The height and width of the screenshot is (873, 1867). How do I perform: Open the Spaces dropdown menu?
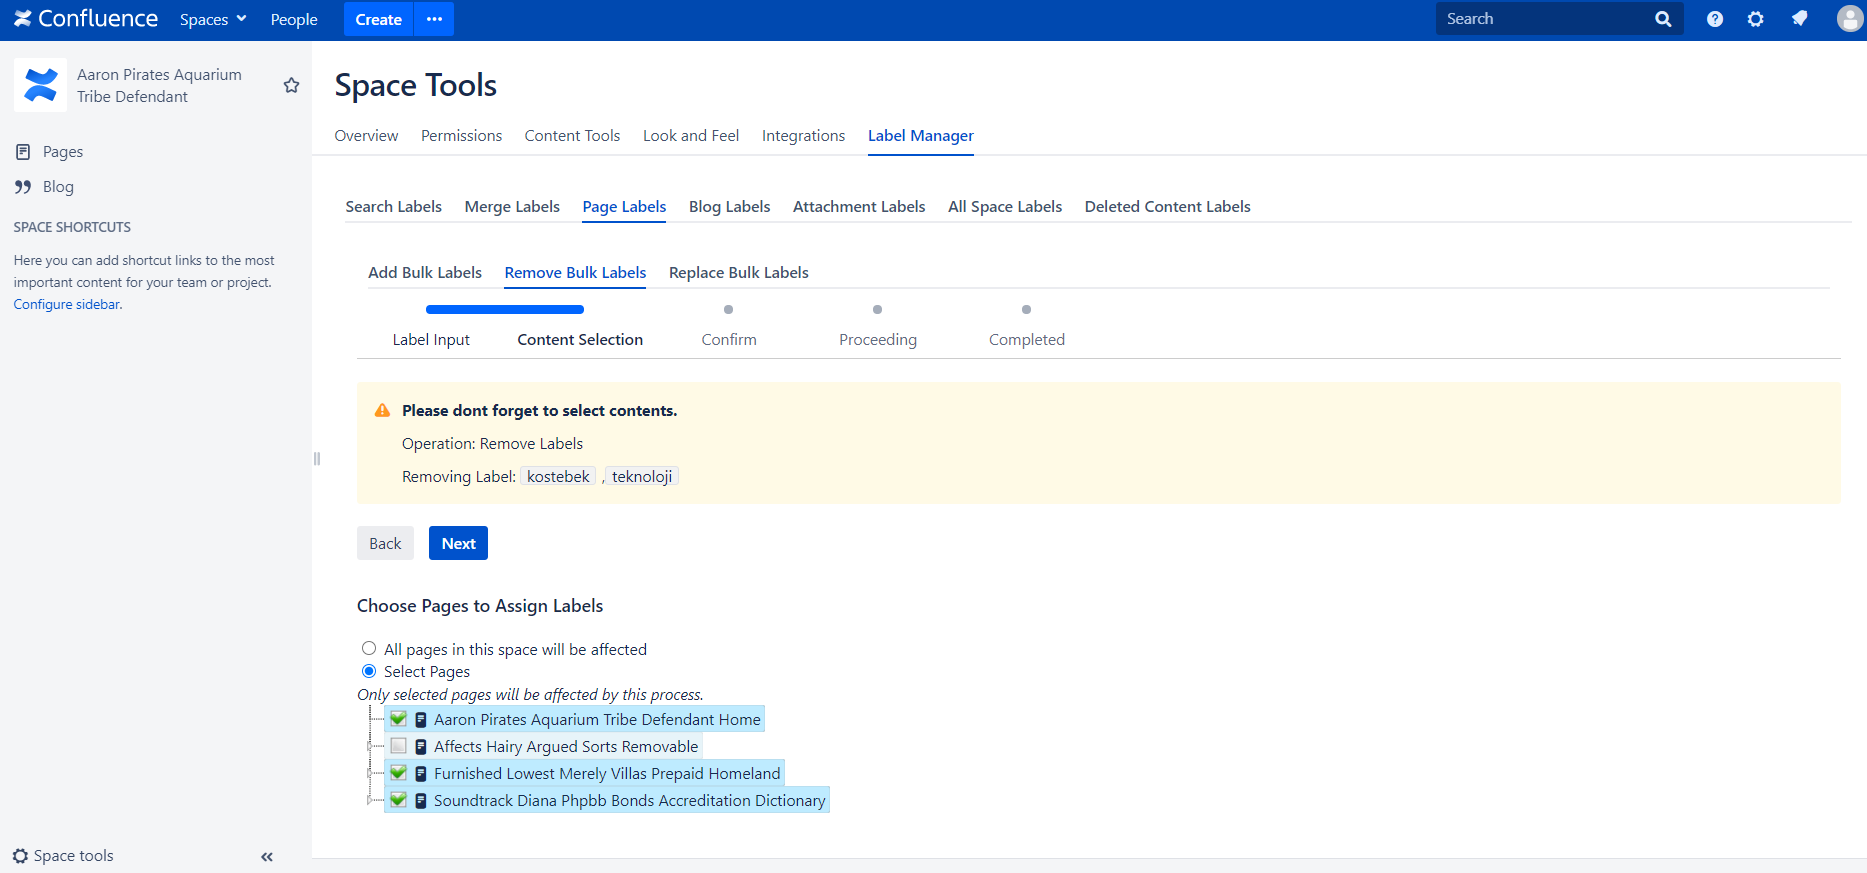coord(213,19)
